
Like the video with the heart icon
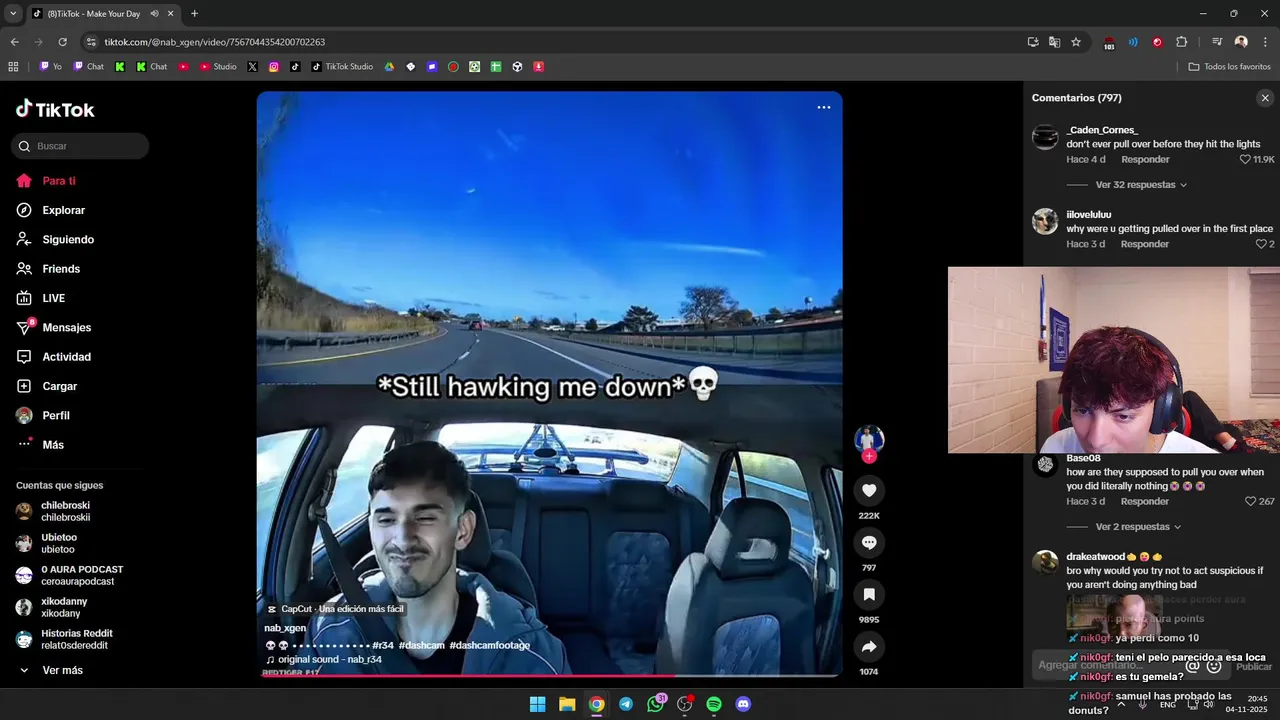pyautogui.click(x=869, y=490)
